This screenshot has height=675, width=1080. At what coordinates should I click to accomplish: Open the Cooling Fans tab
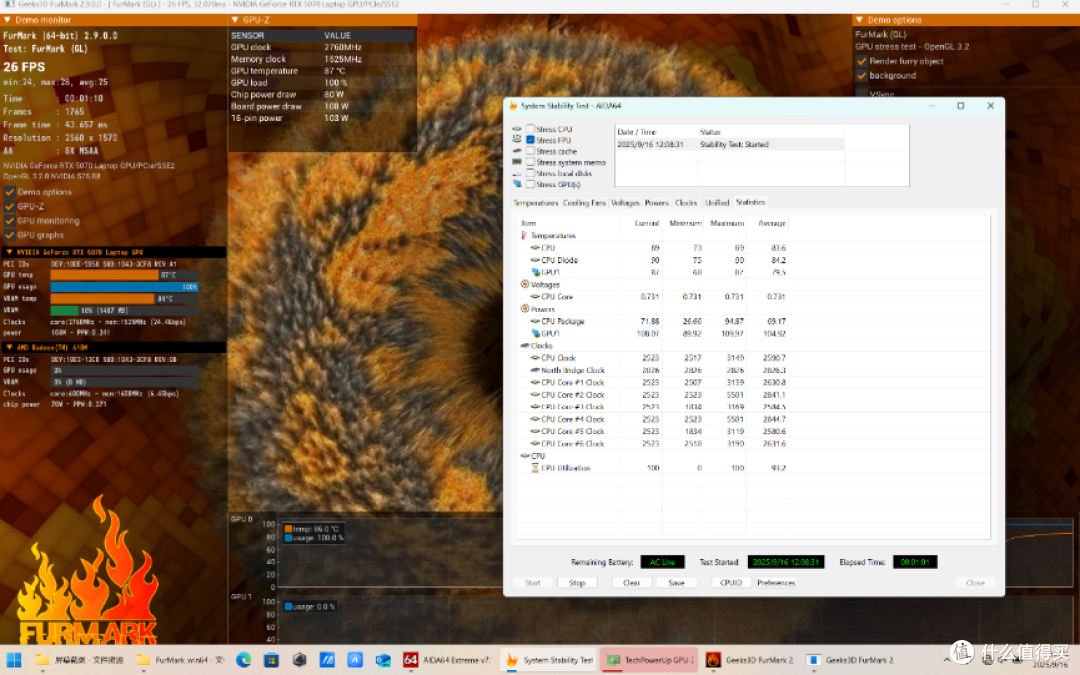tap(584, 202)
